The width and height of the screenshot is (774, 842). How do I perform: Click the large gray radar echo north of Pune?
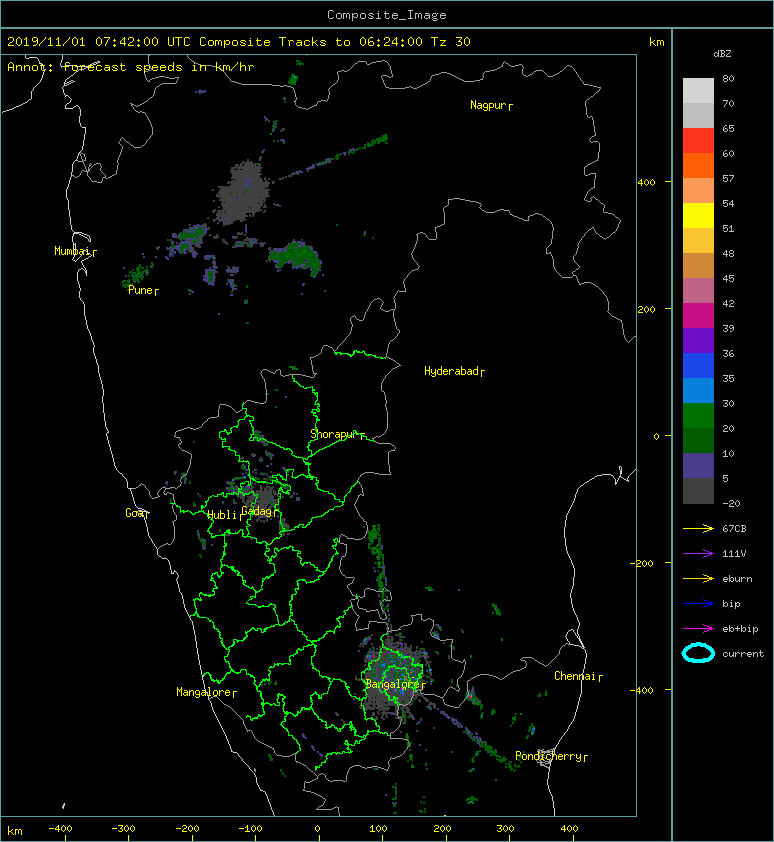pos(243,193)
